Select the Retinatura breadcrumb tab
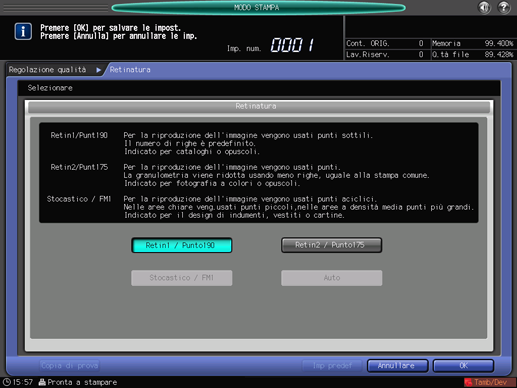517x388 pixels. pyautogui.click(x=130, y=70)
